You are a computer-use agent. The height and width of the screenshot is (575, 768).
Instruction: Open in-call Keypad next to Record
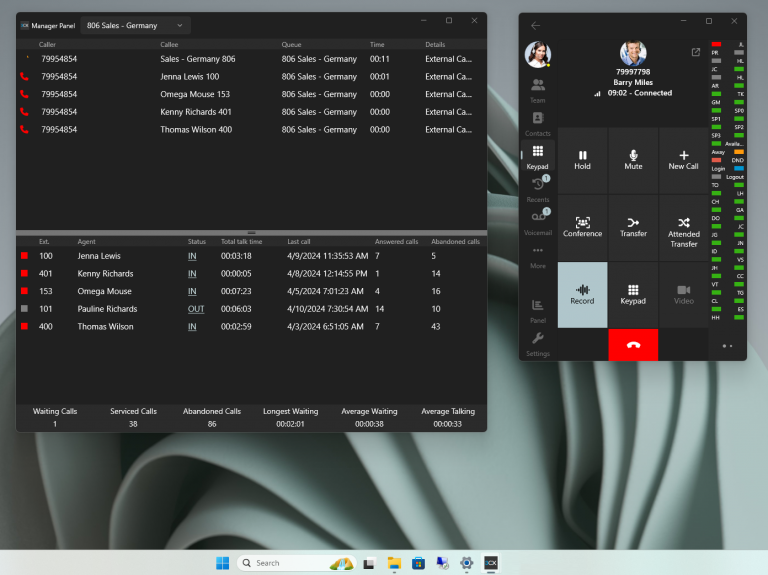coord(633,295)
